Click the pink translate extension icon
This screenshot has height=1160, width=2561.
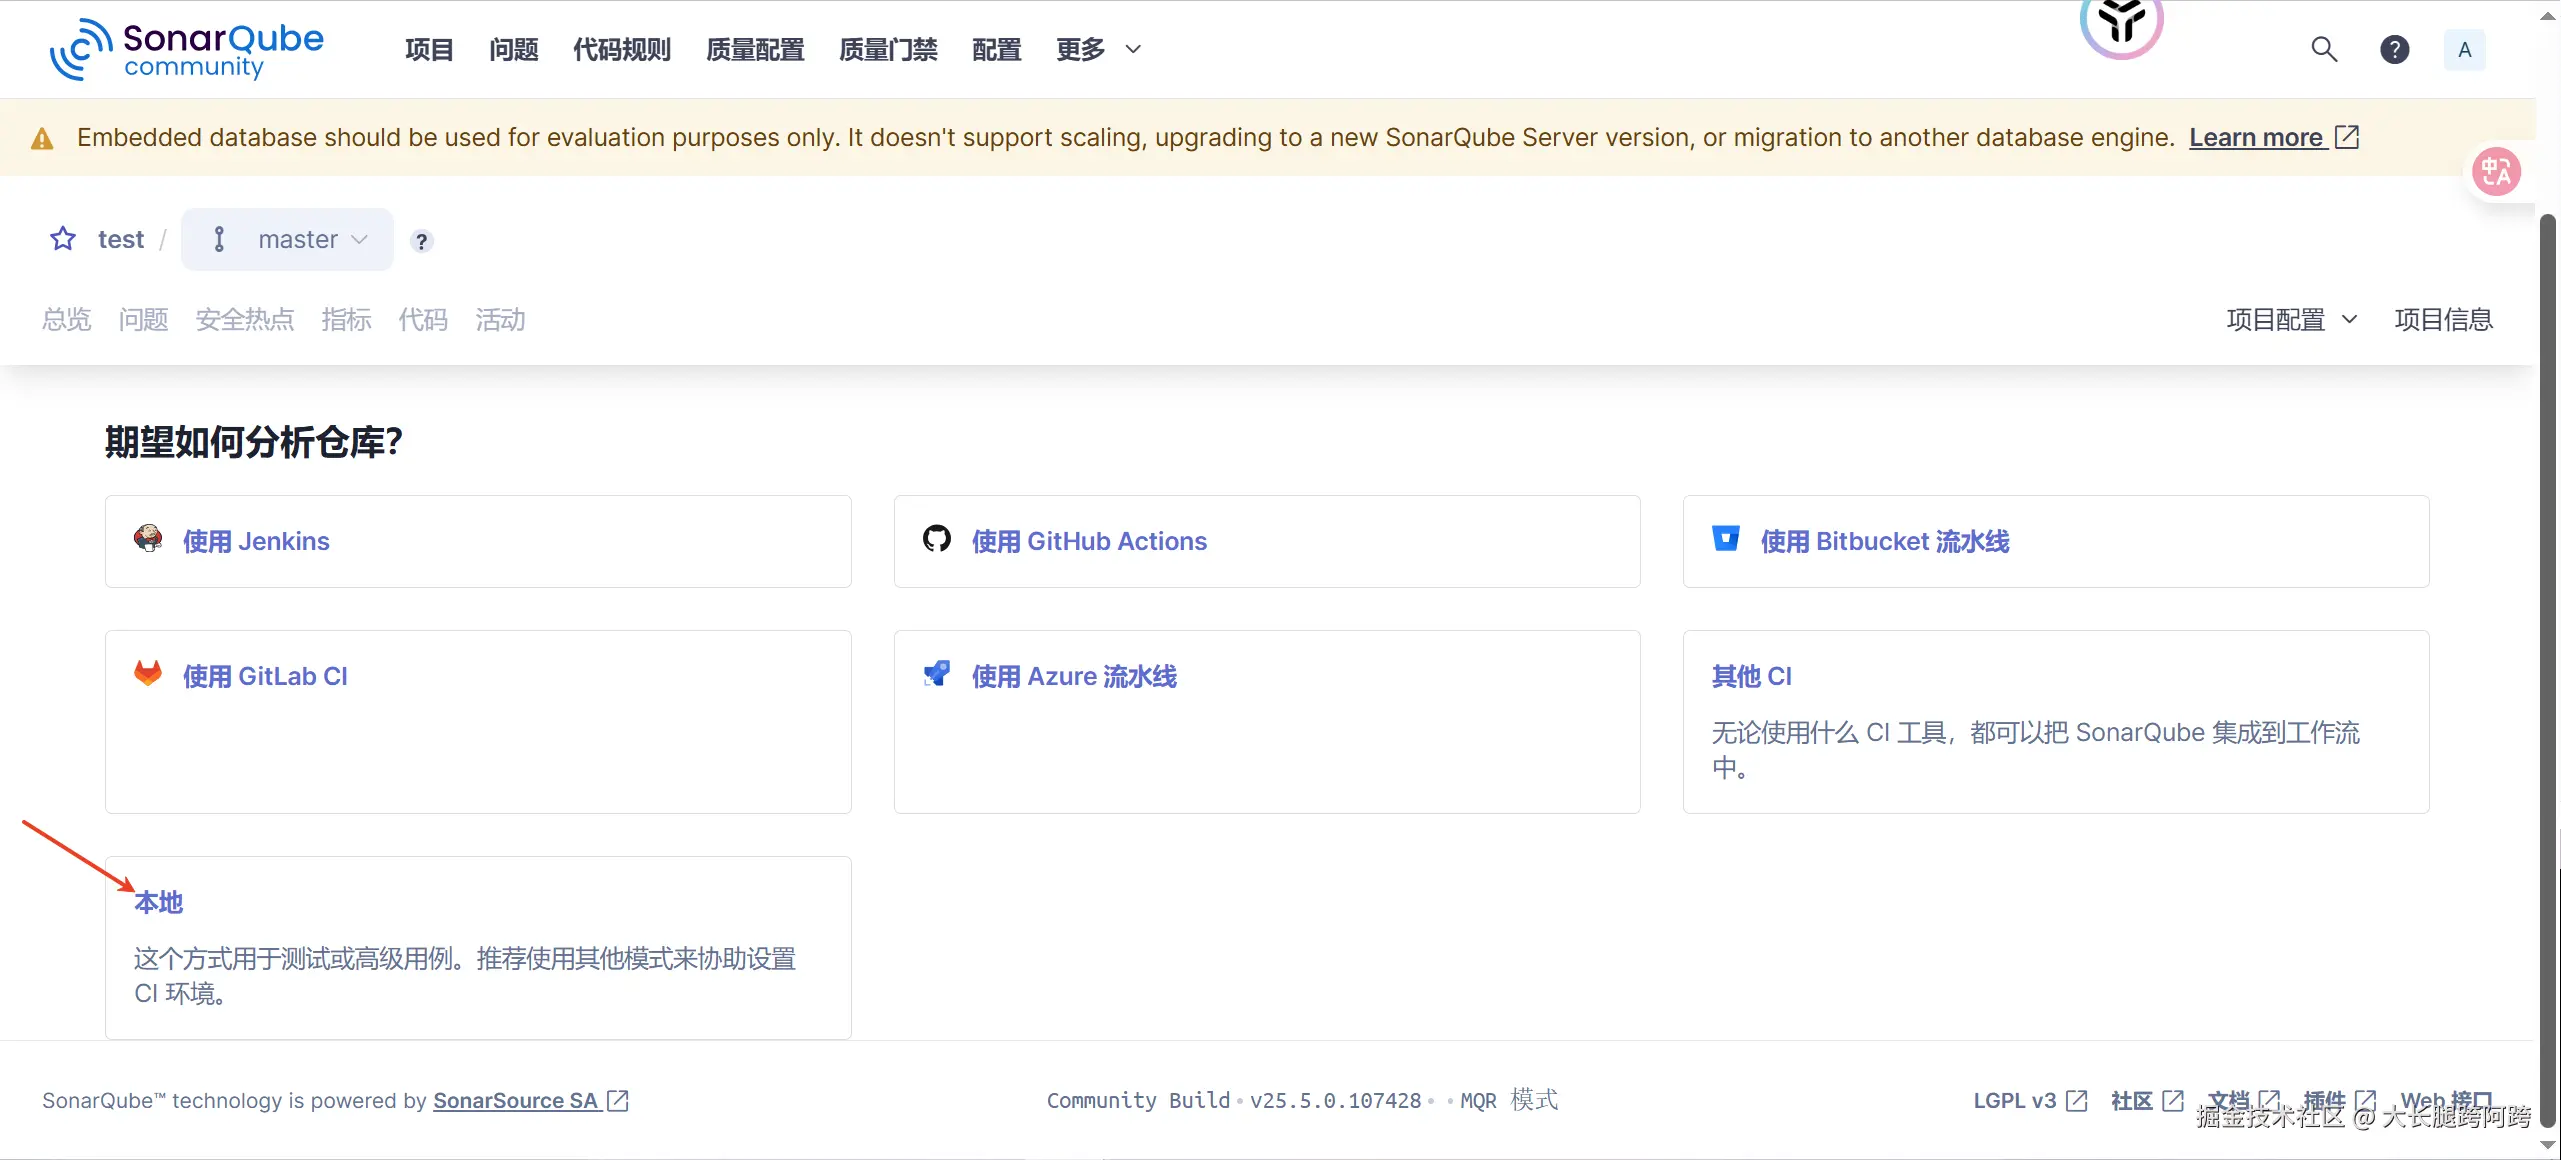[x=2496, y=172]
